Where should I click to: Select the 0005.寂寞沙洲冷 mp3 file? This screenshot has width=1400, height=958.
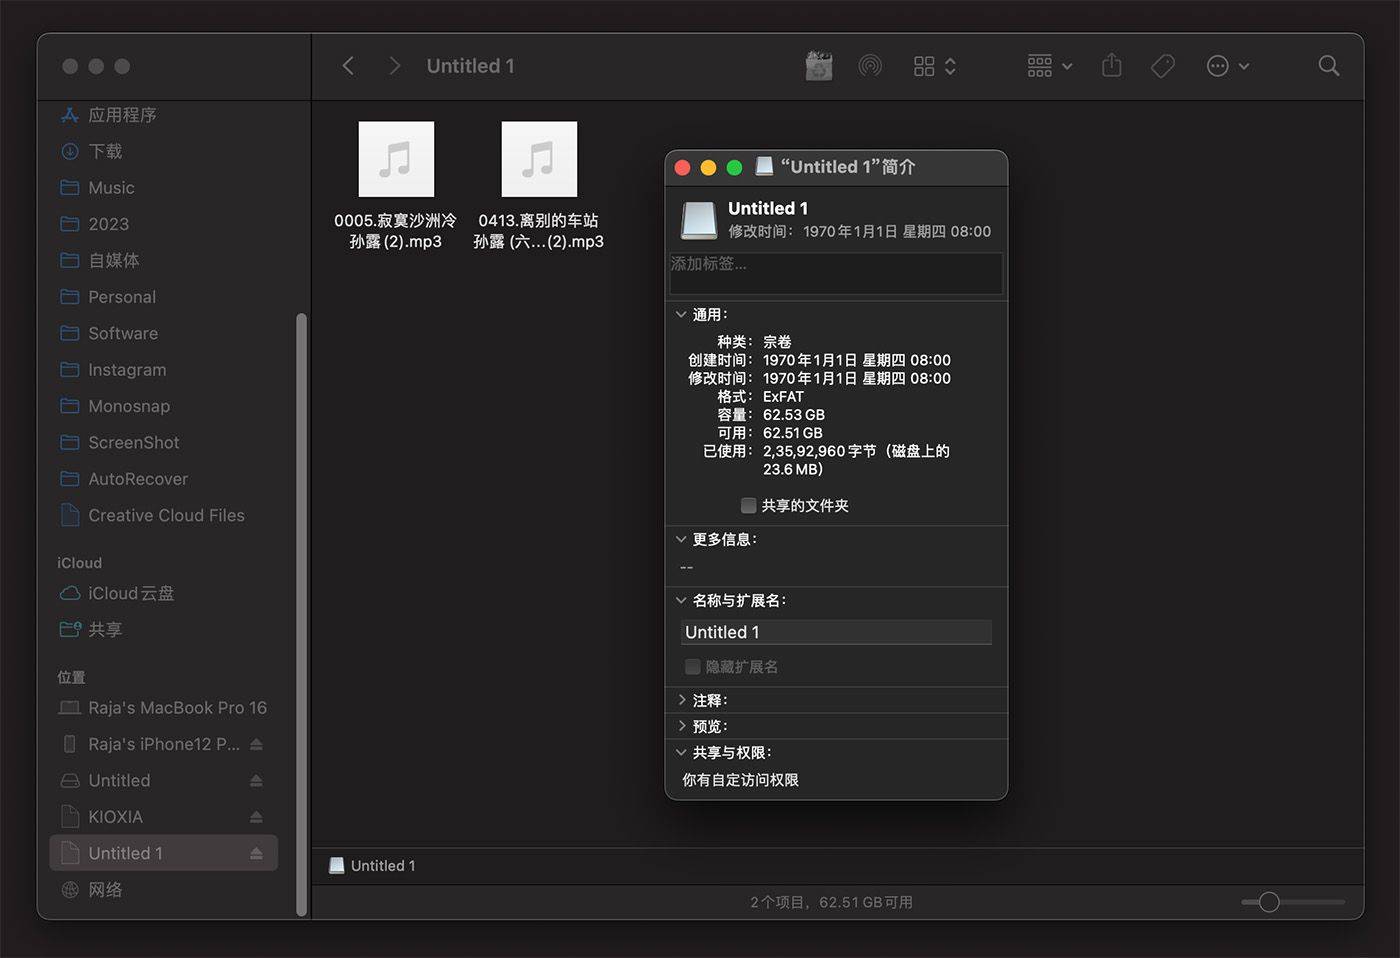pyautogui.click(x=396, y=186)
